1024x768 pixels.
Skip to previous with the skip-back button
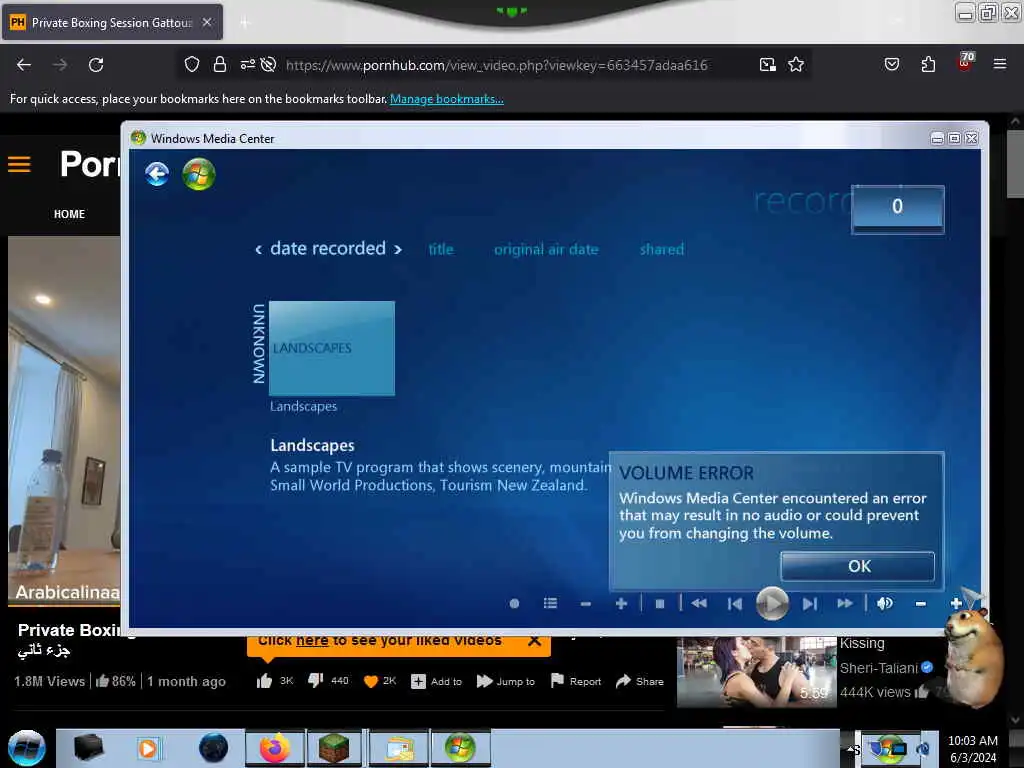[735, 604]
